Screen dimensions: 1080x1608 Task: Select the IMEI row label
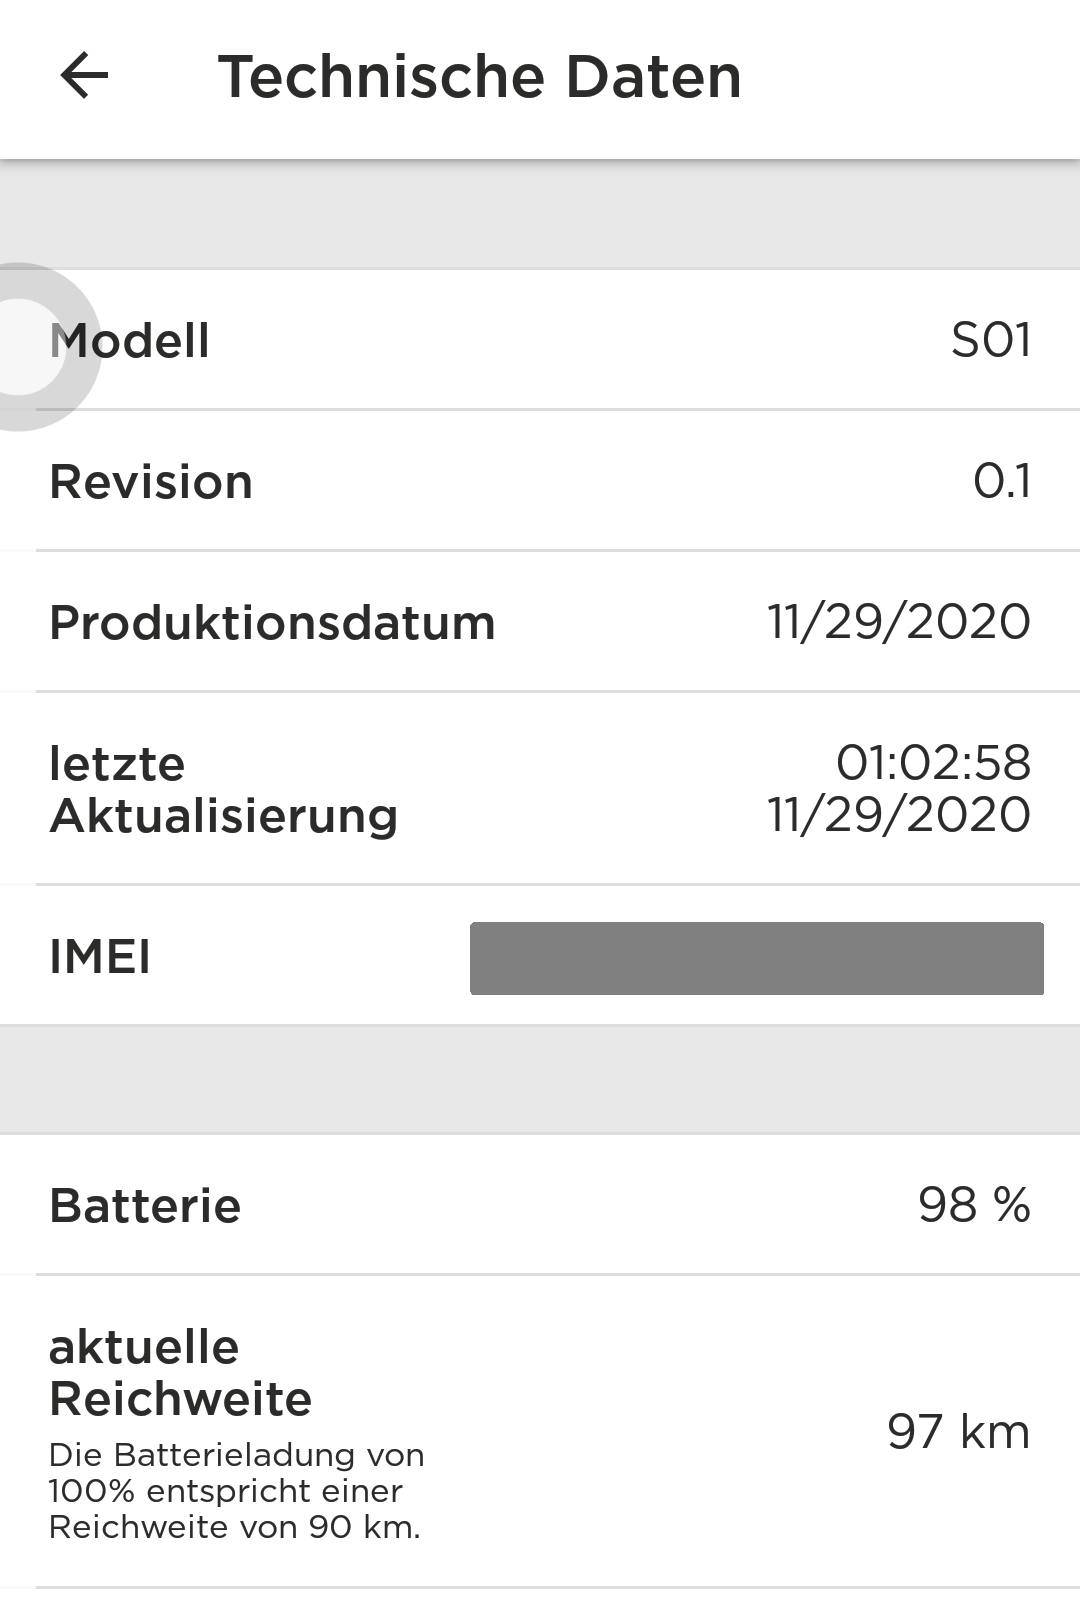pyautogui.click(x=100, y=957)
